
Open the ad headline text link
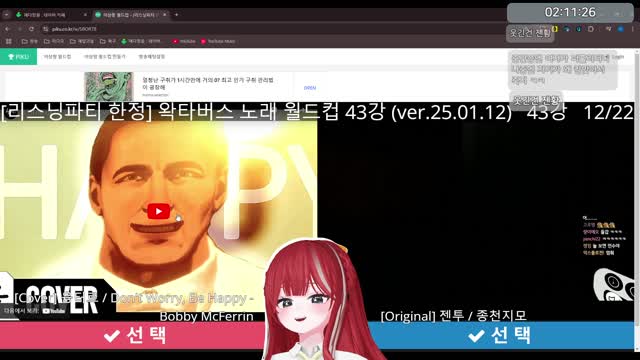pyautogui.click(x=208, y=83)
